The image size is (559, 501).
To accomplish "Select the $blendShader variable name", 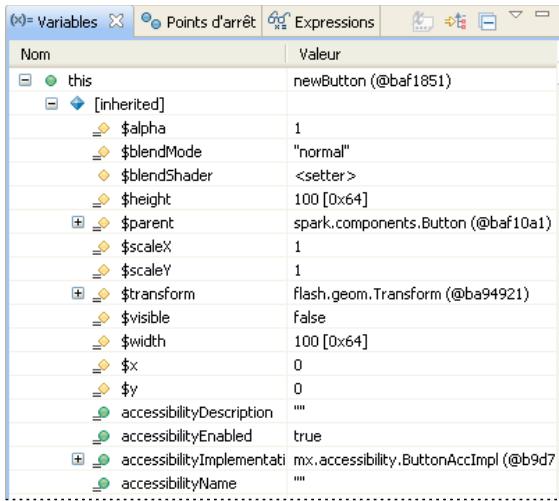I will pyautogui.click(x=167, y=175).
